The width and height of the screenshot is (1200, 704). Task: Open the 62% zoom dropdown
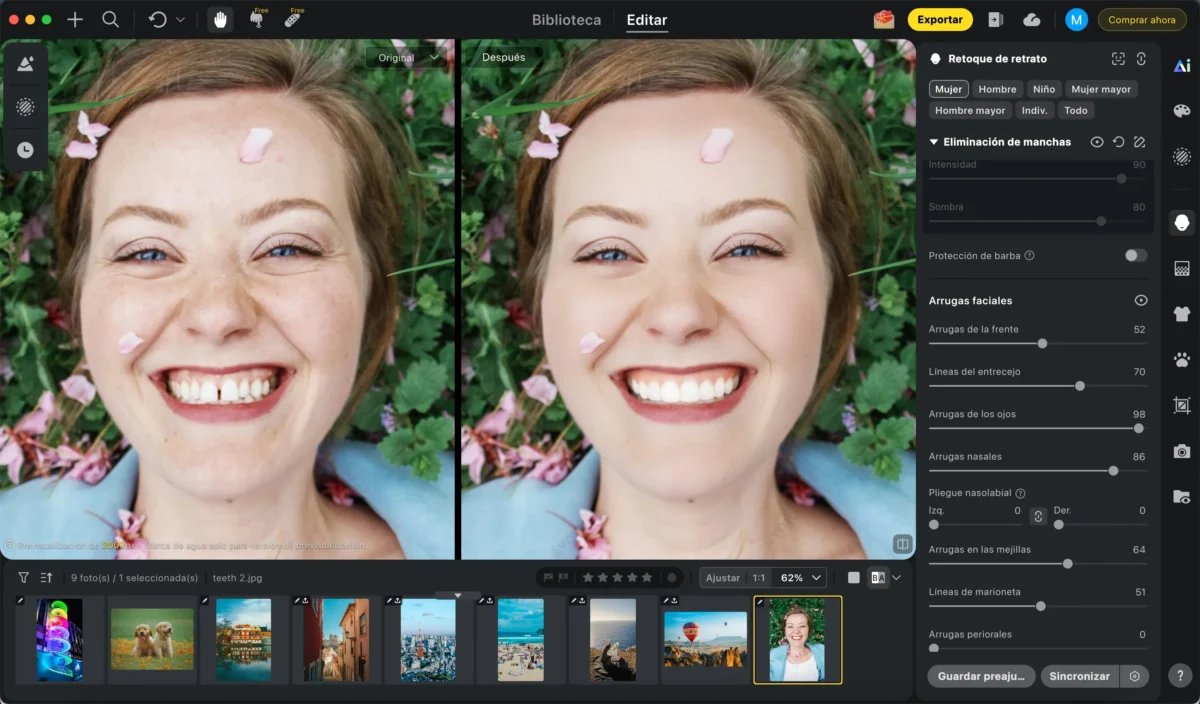click(802, 578)
